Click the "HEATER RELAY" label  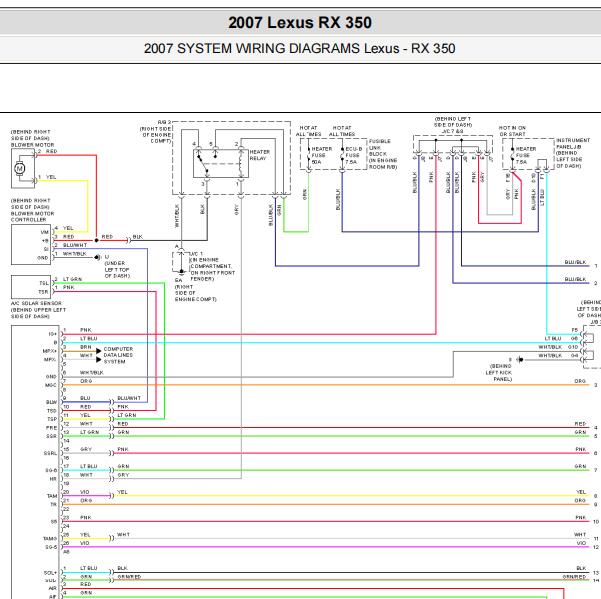coord(259,155)
